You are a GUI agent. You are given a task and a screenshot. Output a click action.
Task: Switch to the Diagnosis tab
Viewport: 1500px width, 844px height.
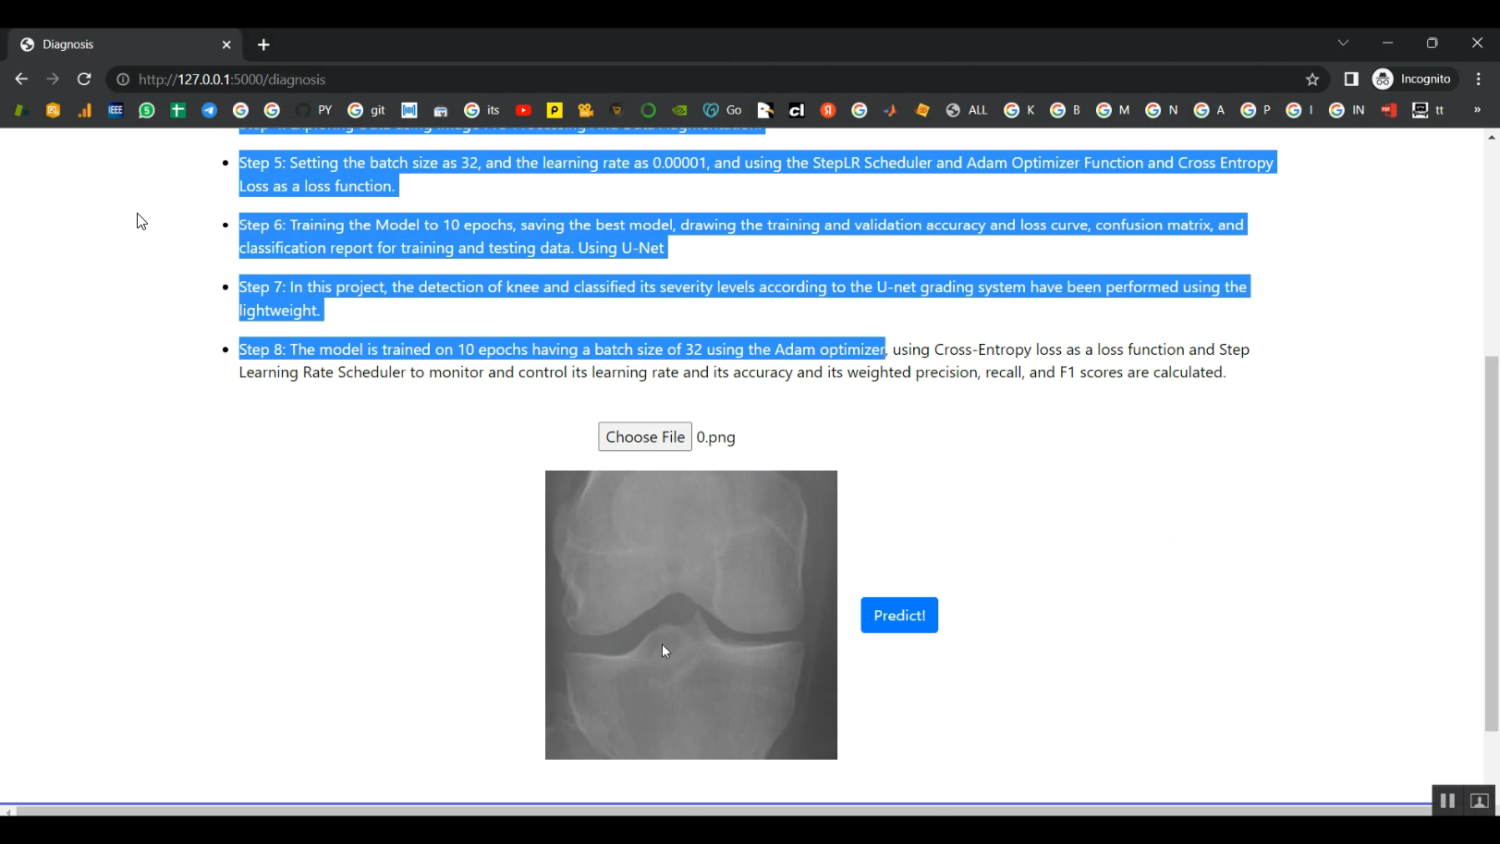click(x=125, y=44)
